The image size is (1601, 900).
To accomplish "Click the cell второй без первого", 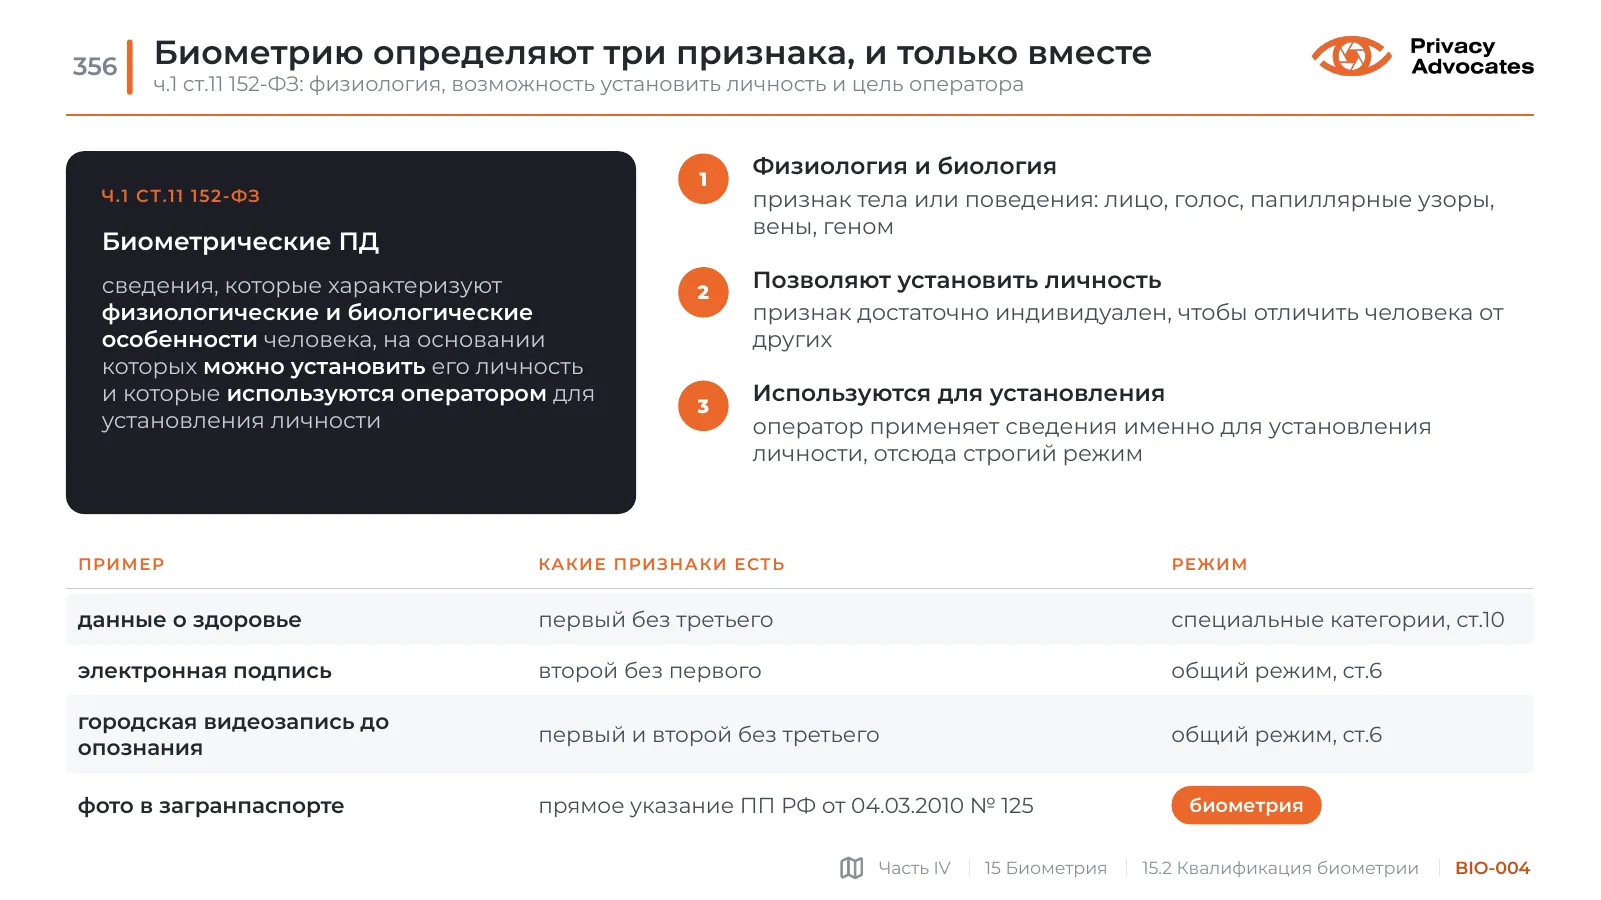I will click(x=649, y=671).
